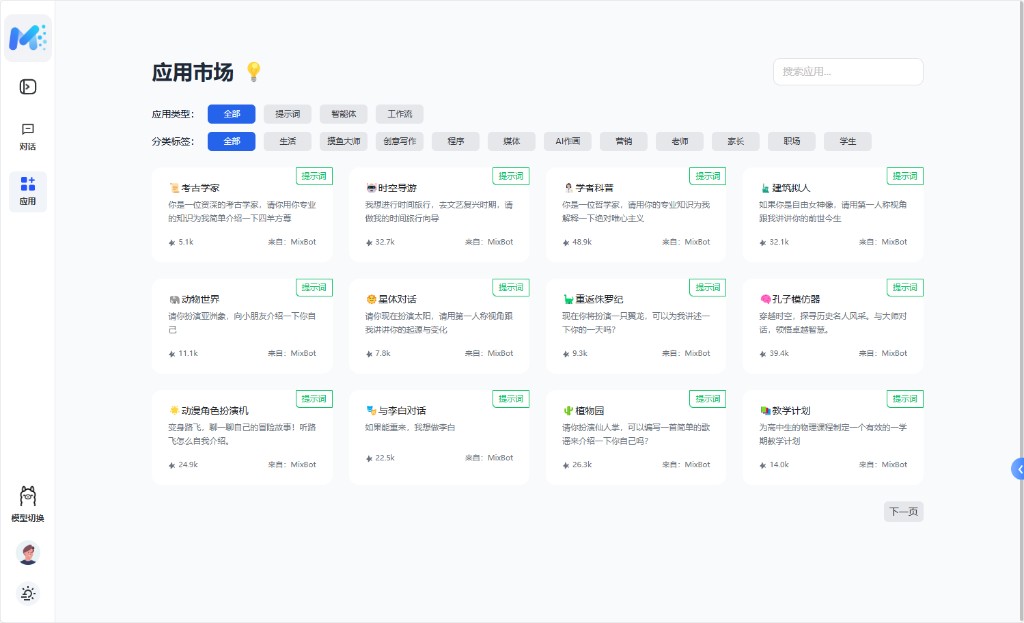
Task: Click the brain icon of 孔子模仿器
Action: click(x=765, y=300)
